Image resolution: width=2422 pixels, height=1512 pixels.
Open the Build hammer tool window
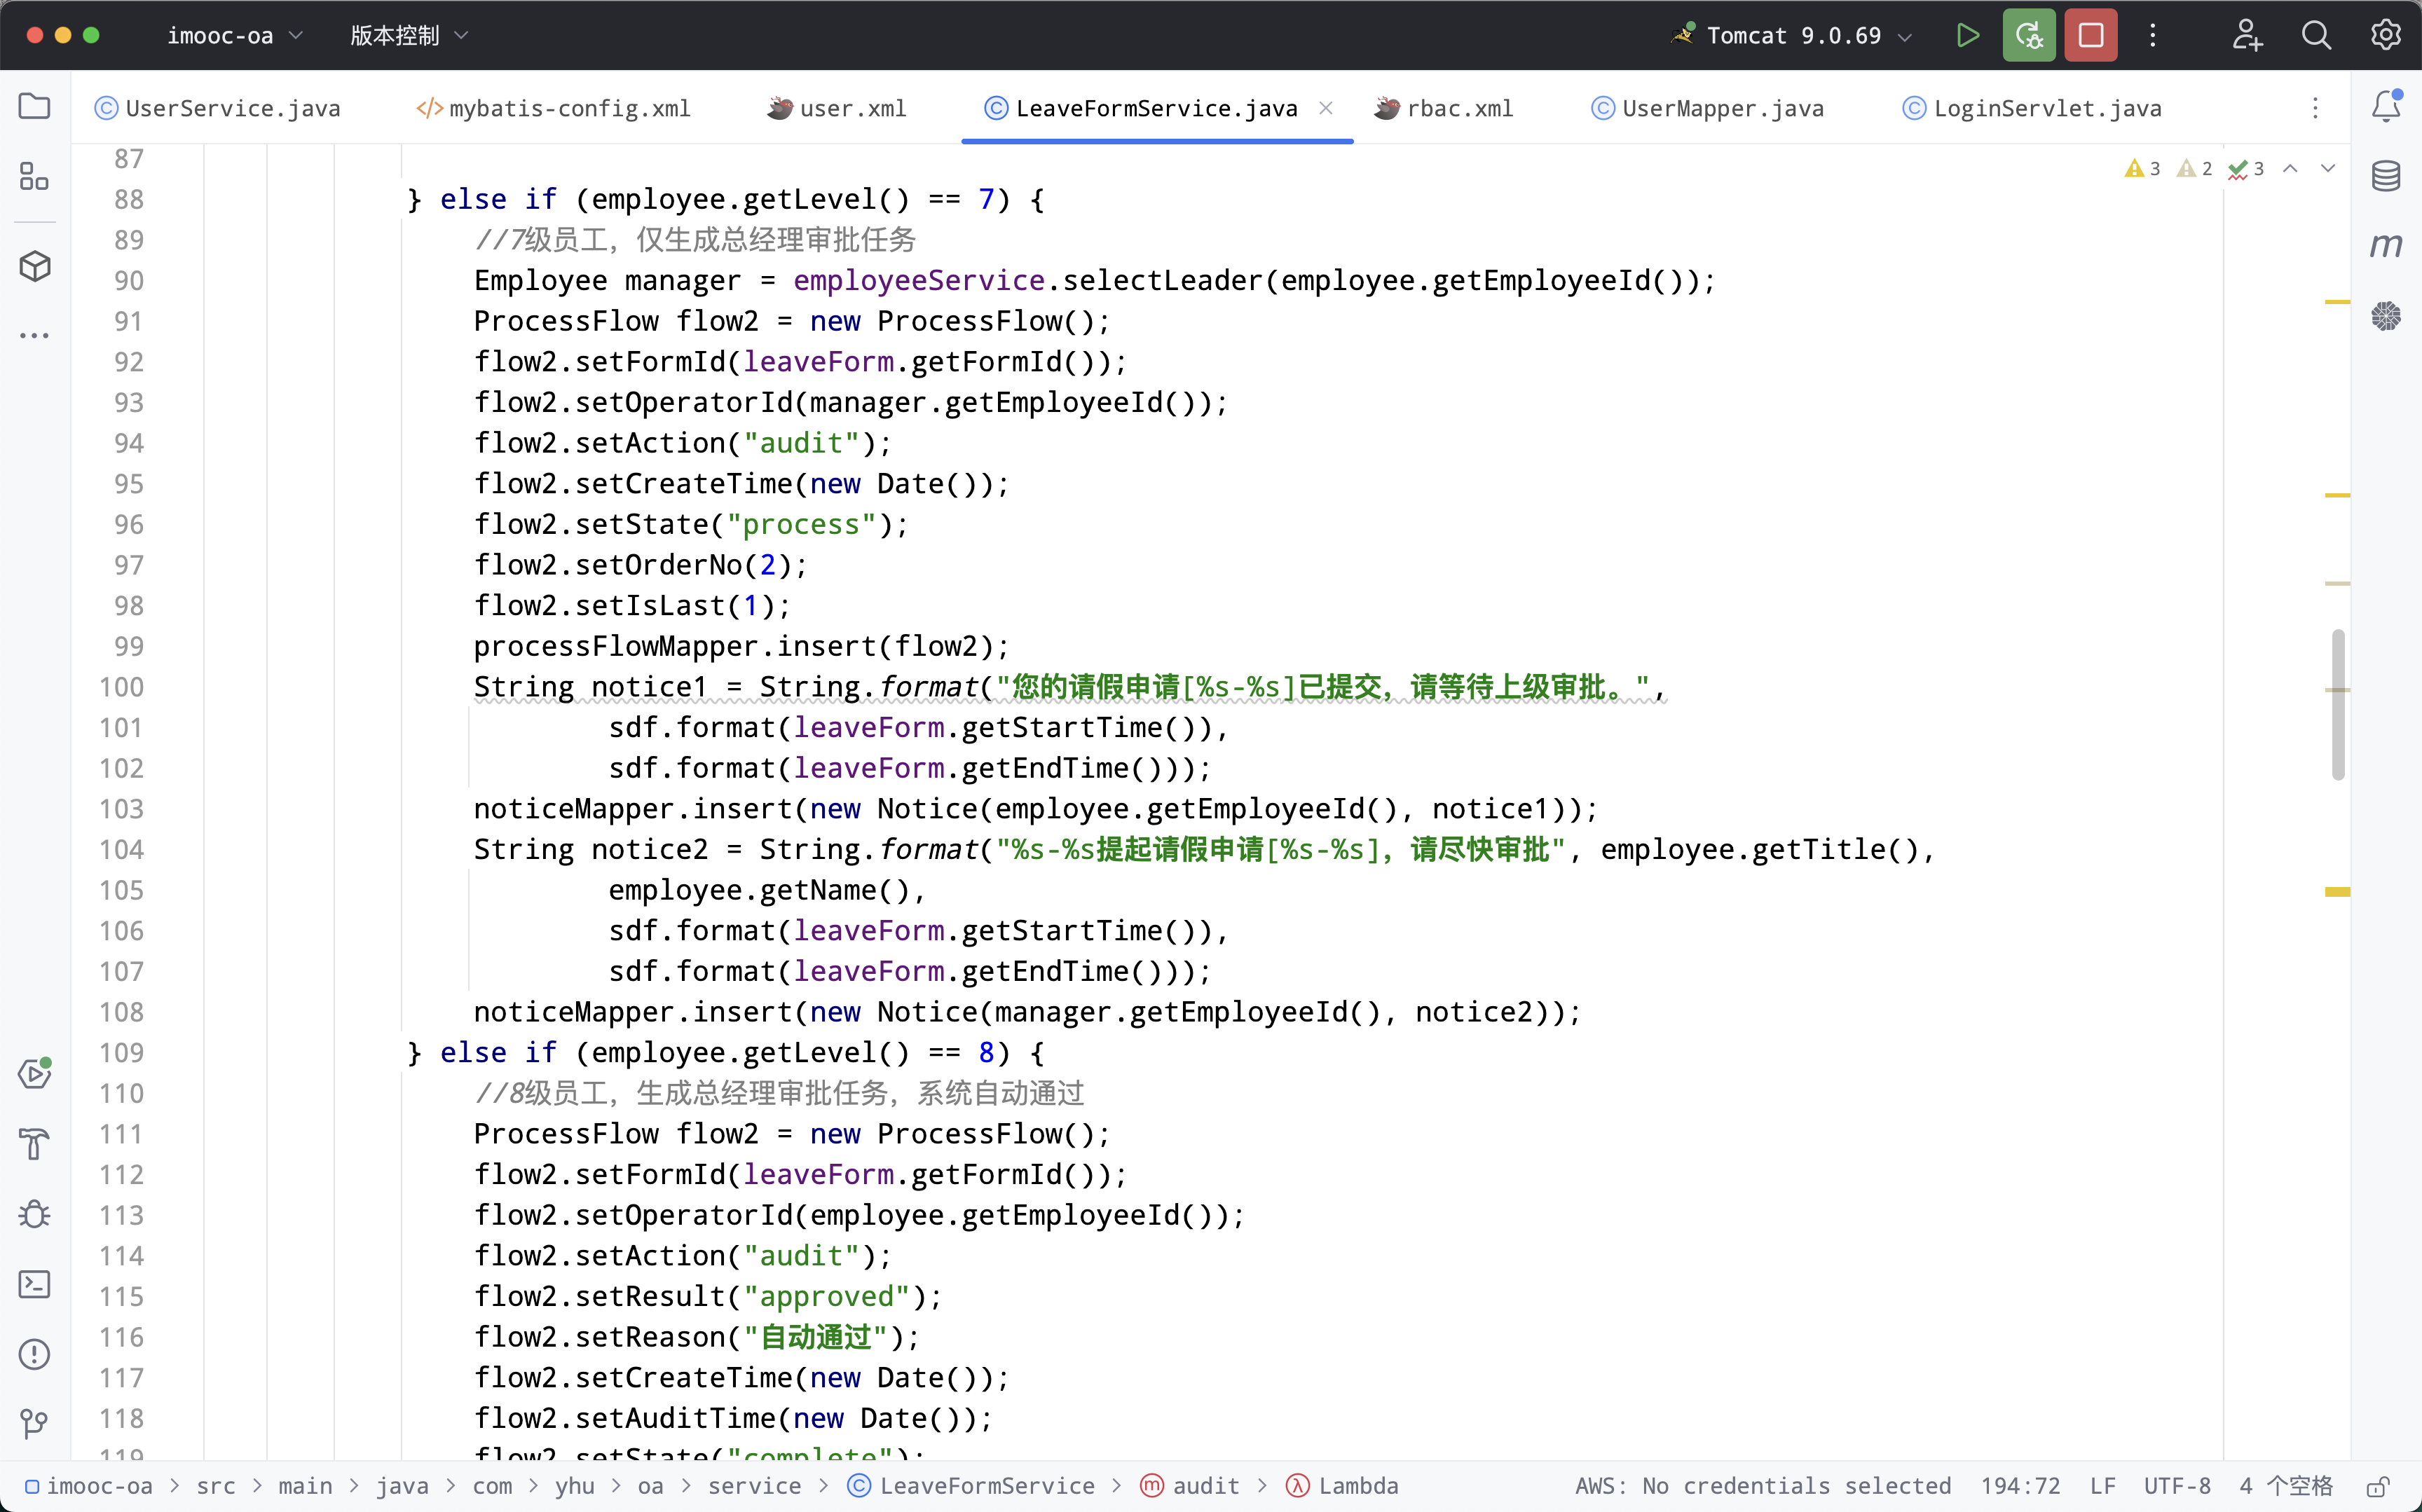click(35, 1143)
